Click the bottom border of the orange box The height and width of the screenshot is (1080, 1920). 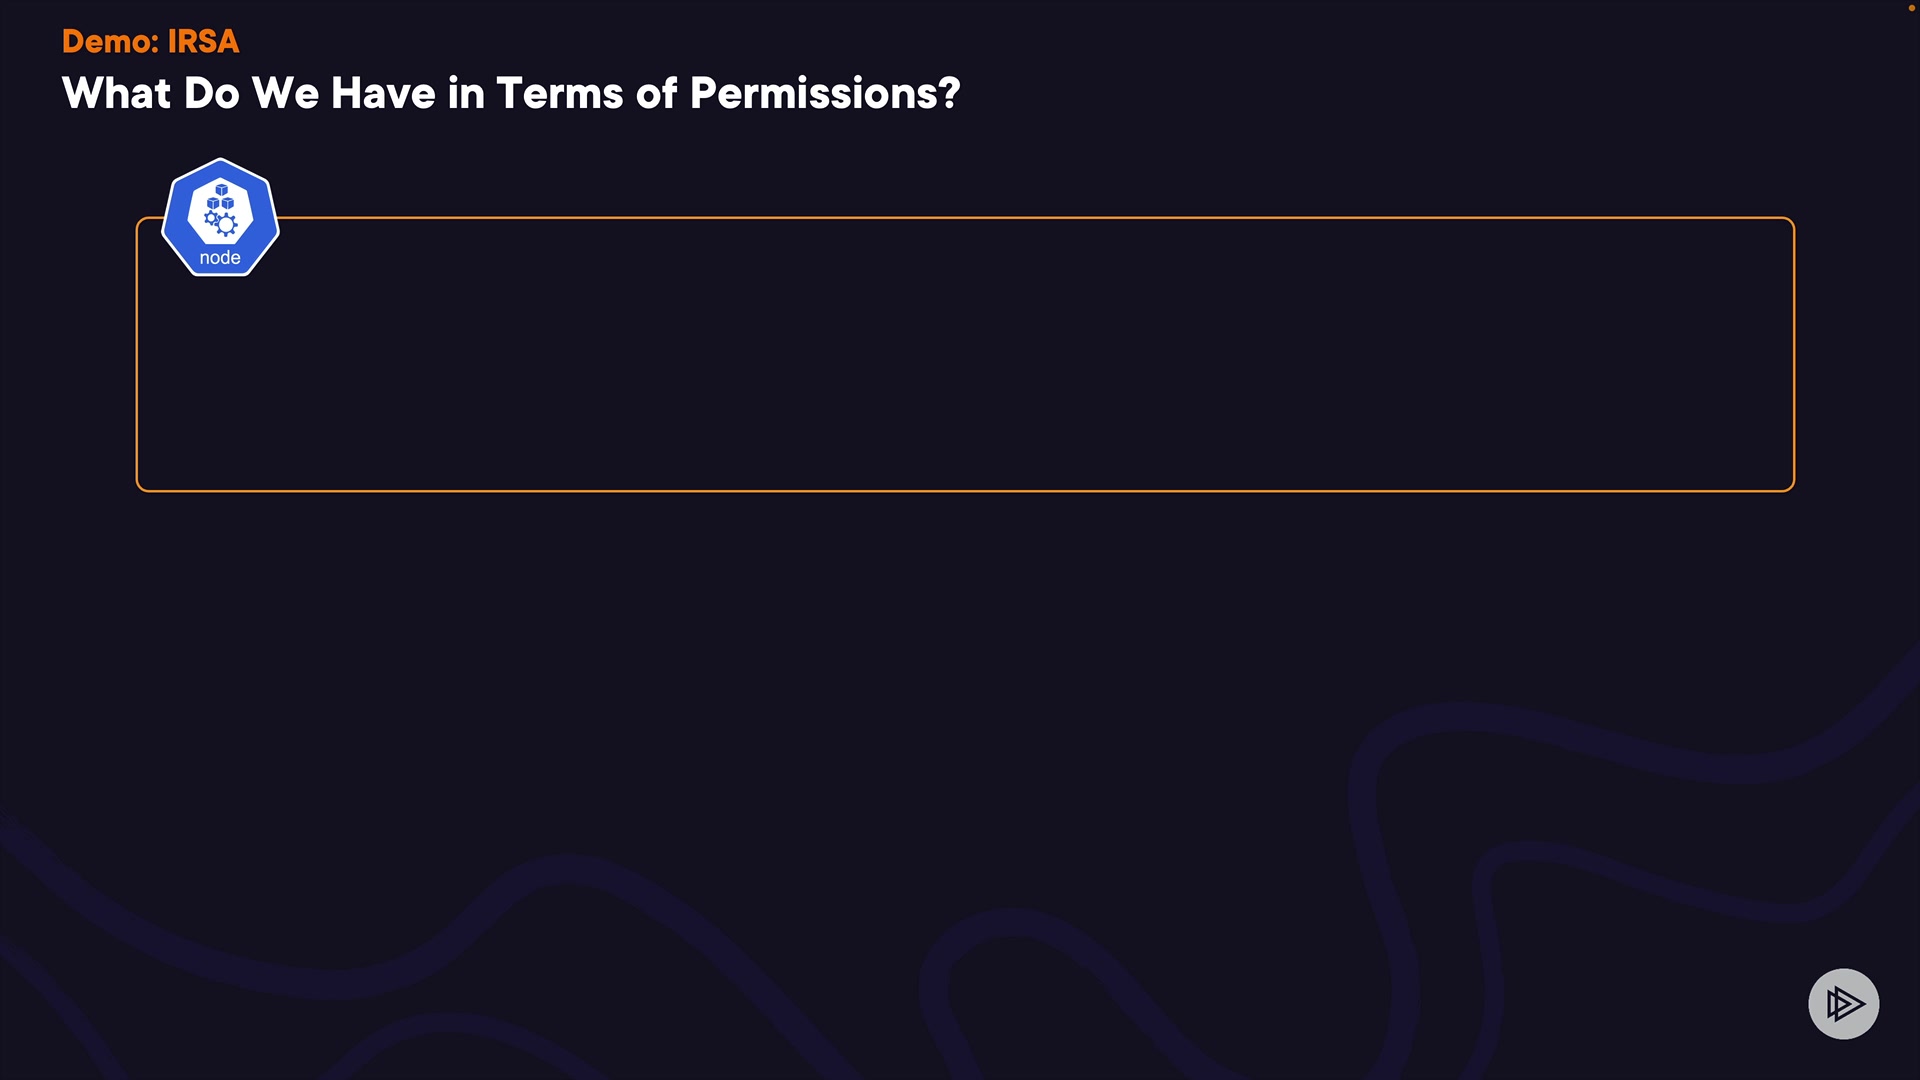[965, 490]
